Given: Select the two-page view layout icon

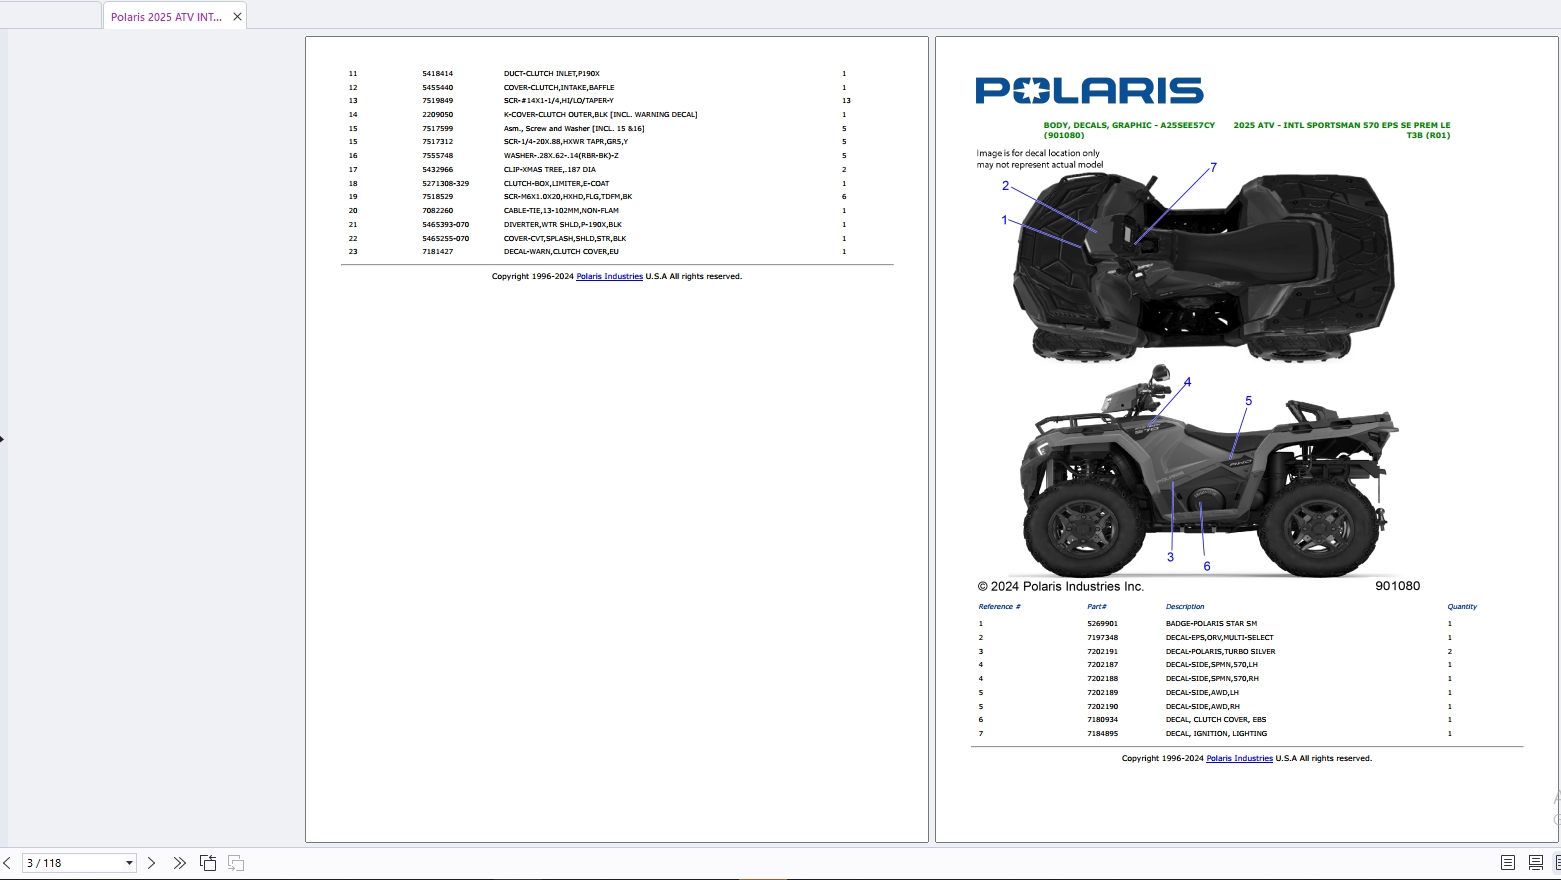Looking at the screenshot, I should (1557, 863).
